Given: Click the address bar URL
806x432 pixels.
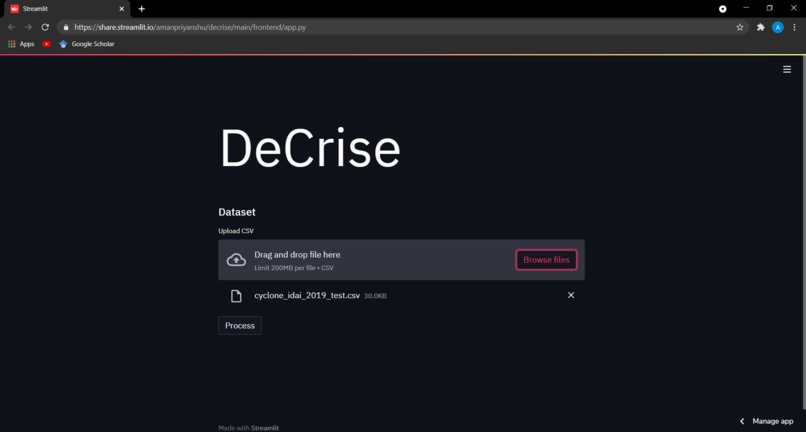Looking at the screenshot, I should click(x=190, y=27).
